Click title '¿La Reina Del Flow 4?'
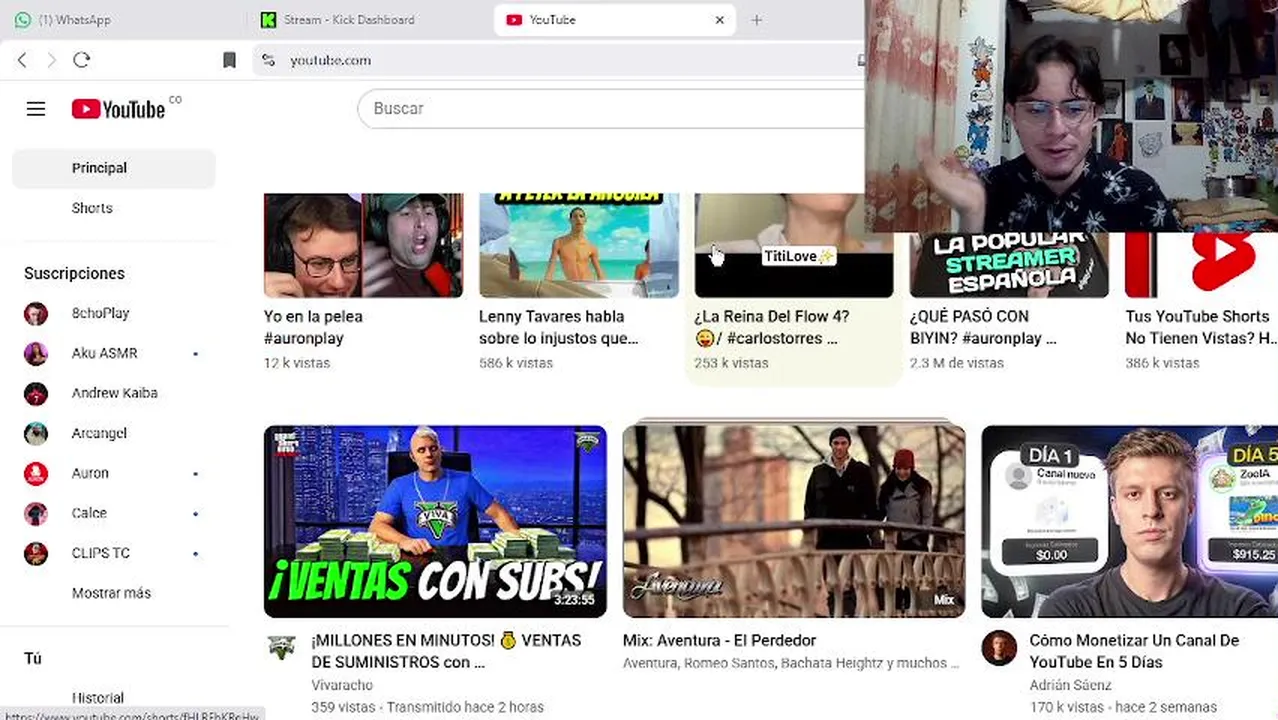The height and width of the screenshot is (720, 1278). [771, 327]
